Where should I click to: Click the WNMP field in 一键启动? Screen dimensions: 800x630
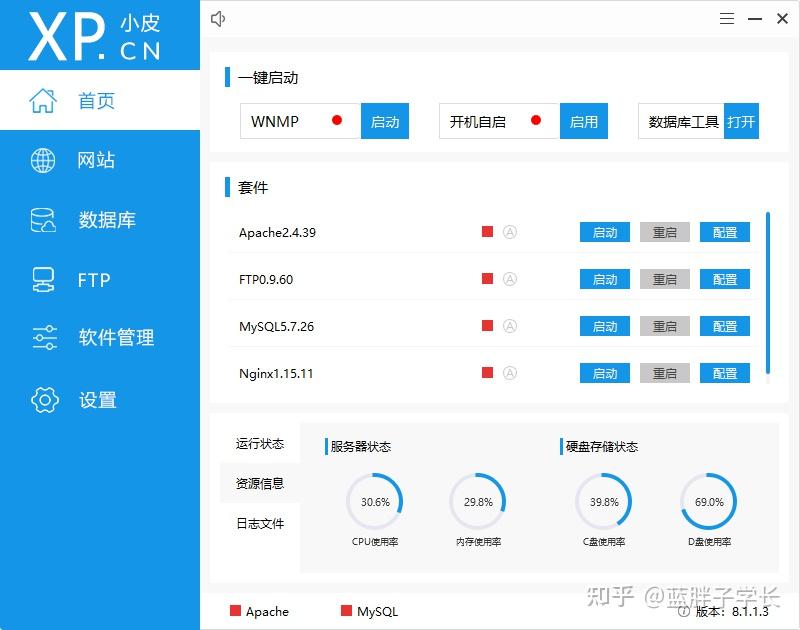click(301, 121)
